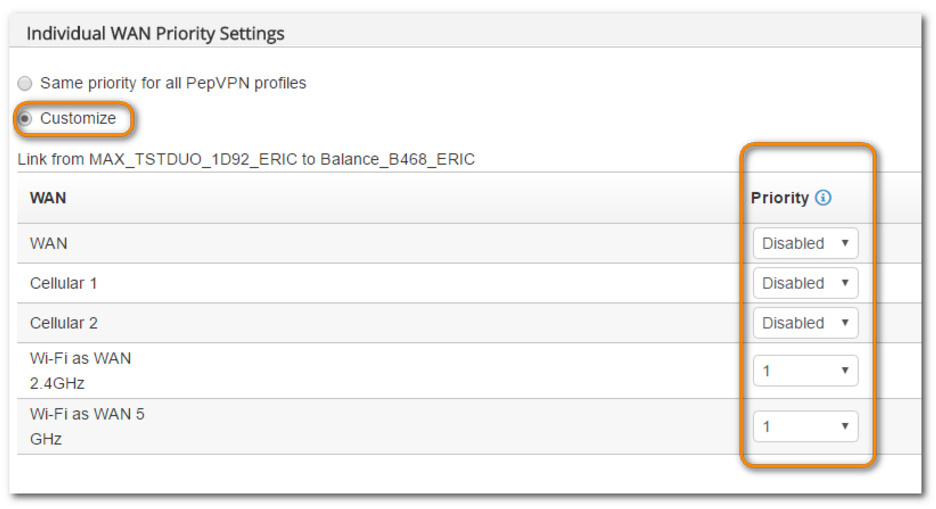Select the Cellular 1 row label
Screen dimensions: 936x509
(x=64, y=283)
